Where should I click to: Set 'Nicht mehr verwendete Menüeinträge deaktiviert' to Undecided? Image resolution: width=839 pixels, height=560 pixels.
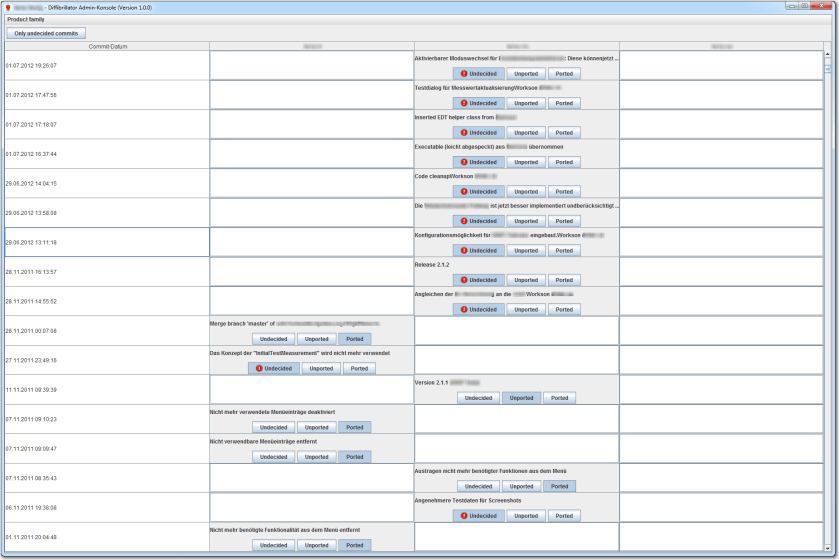[x=273, y=427]
